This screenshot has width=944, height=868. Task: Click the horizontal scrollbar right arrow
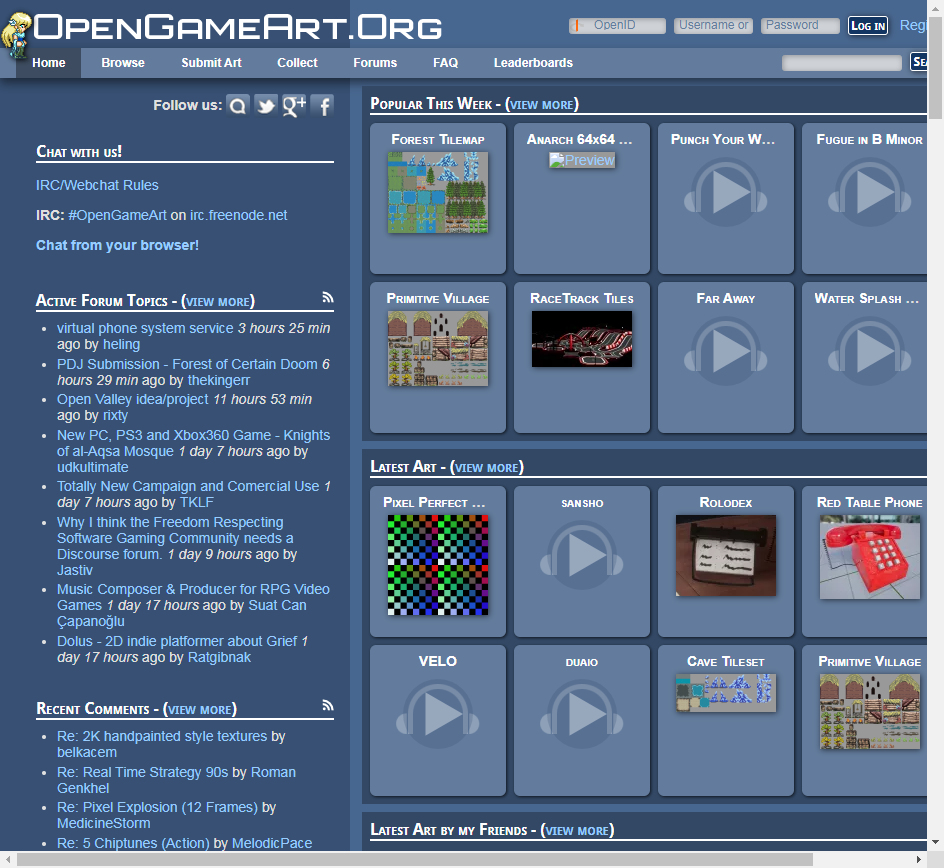coord(919,860)
